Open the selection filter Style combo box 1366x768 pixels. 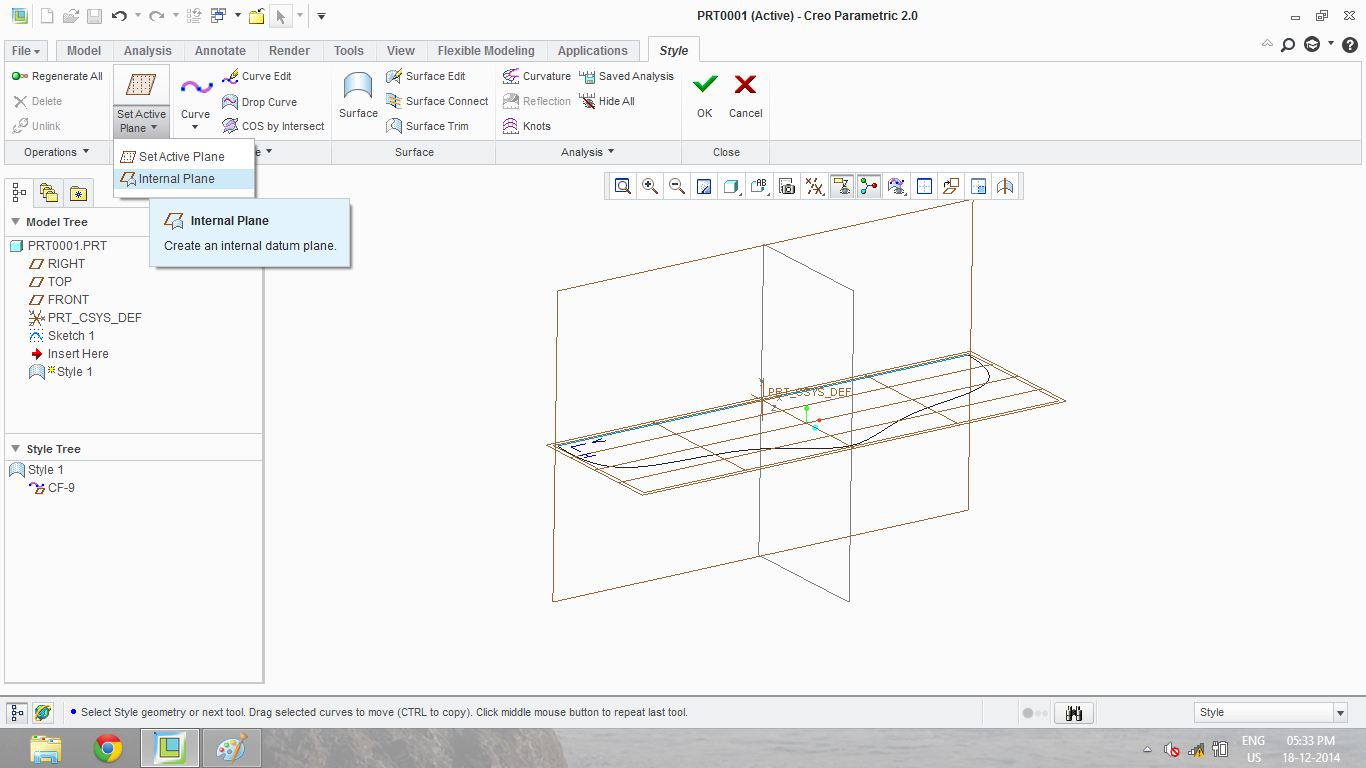click(1271, 712)
